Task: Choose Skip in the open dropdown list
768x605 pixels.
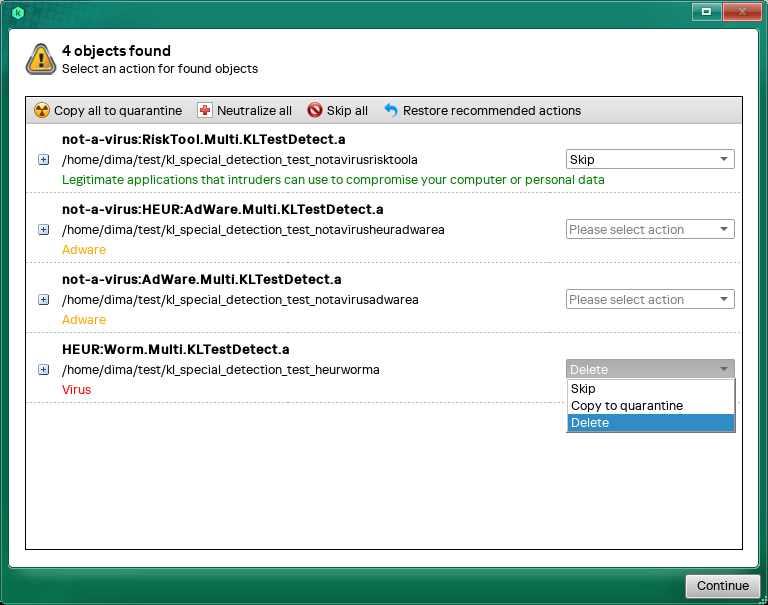Action: 650,389
